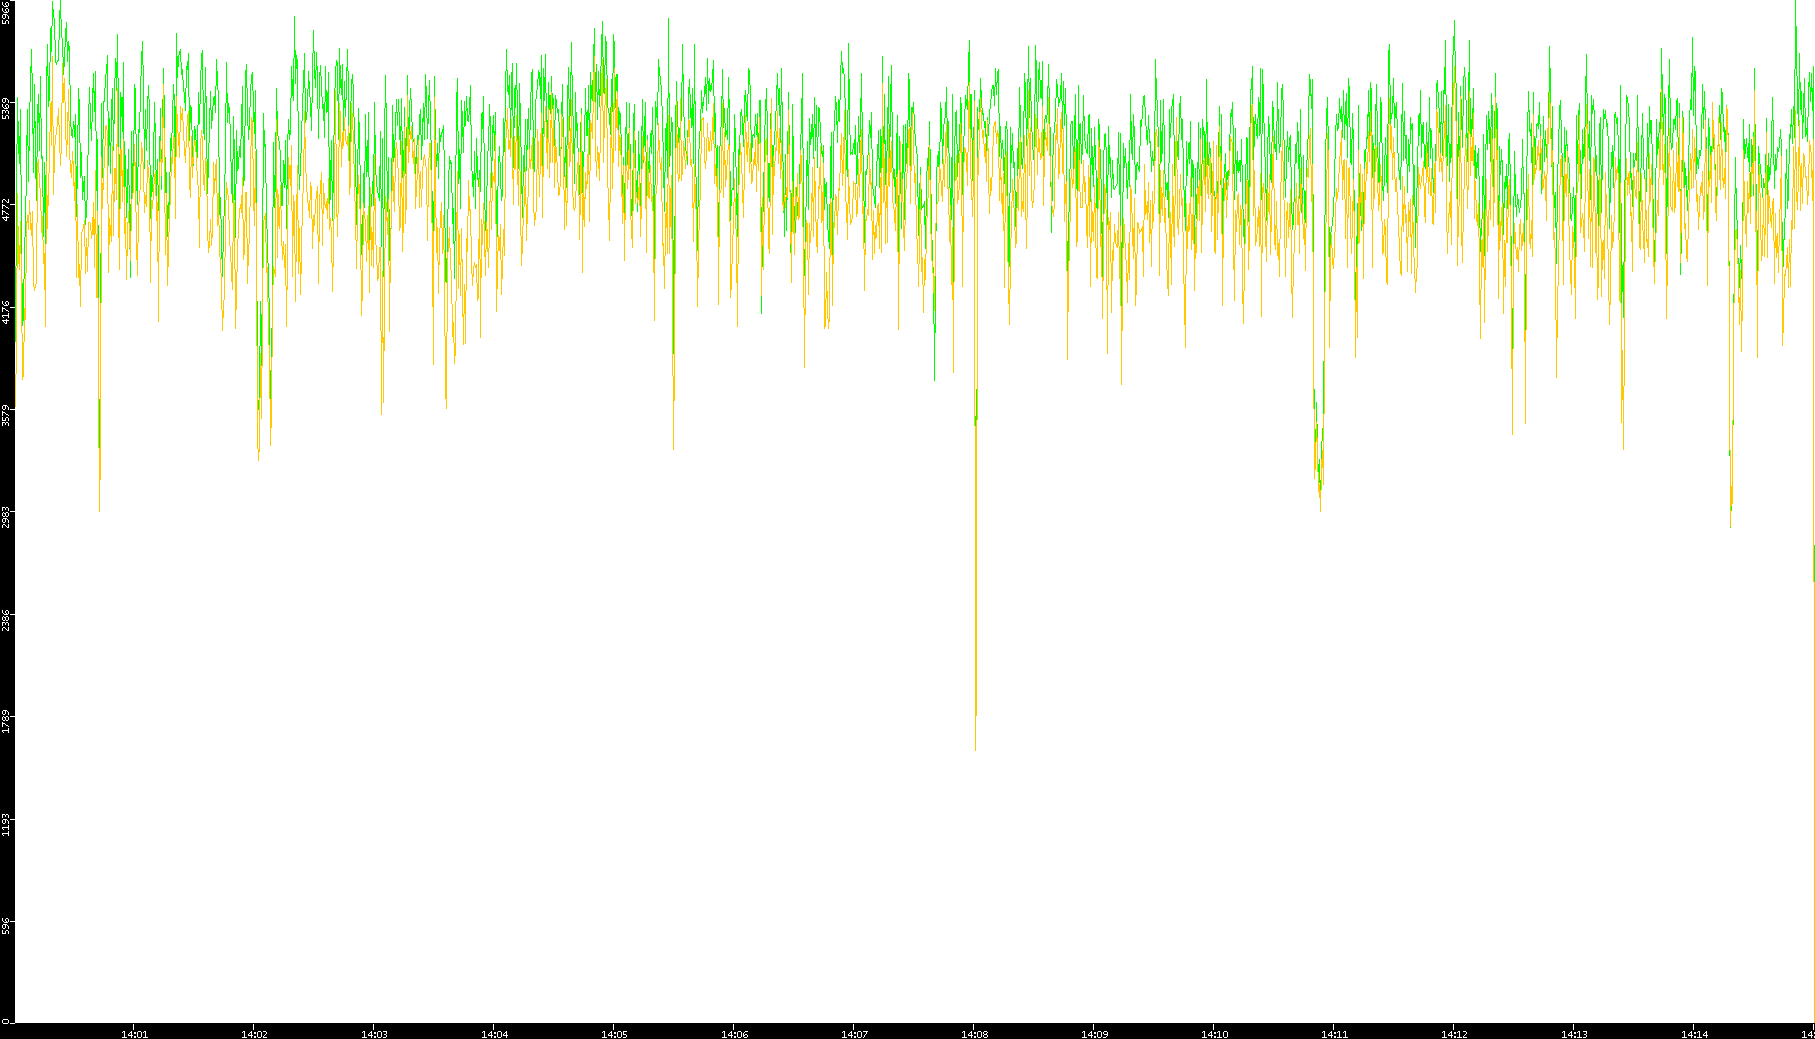The image size is (1815, 1039).
Task: Click the 14:10 time axis label
Action: pyautogui.click(x=1214, y=1034)
